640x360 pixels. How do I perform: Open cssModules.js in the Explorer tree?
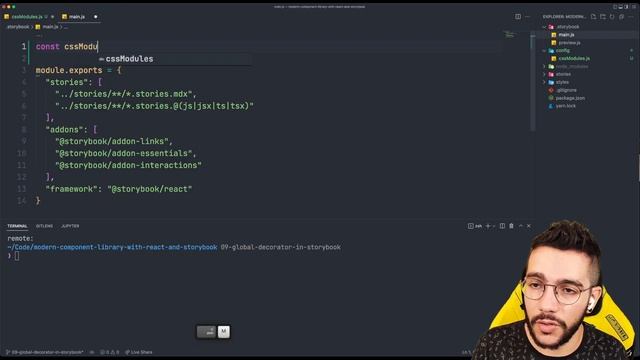(573, 58)
